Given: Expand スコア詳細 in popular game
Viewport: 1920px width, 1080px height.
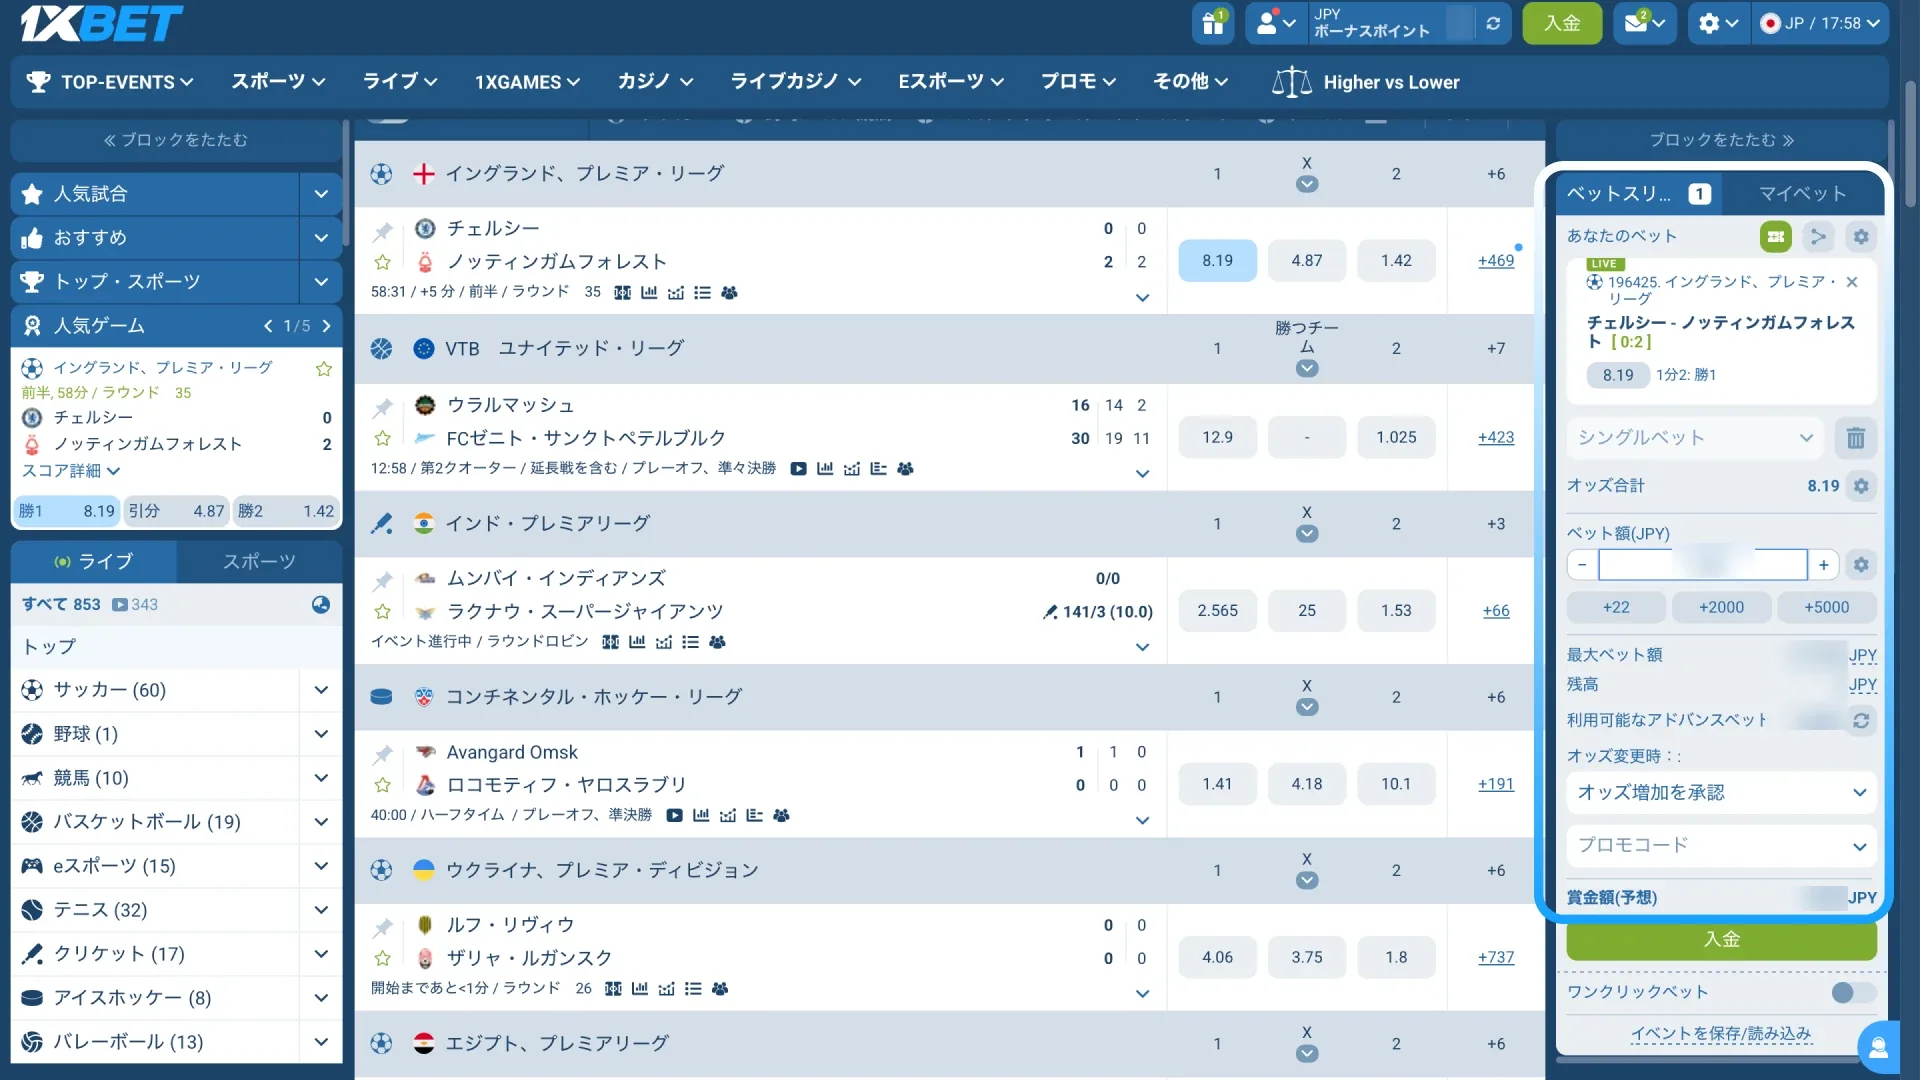Looking at the screenshot, I should [70, 470].
